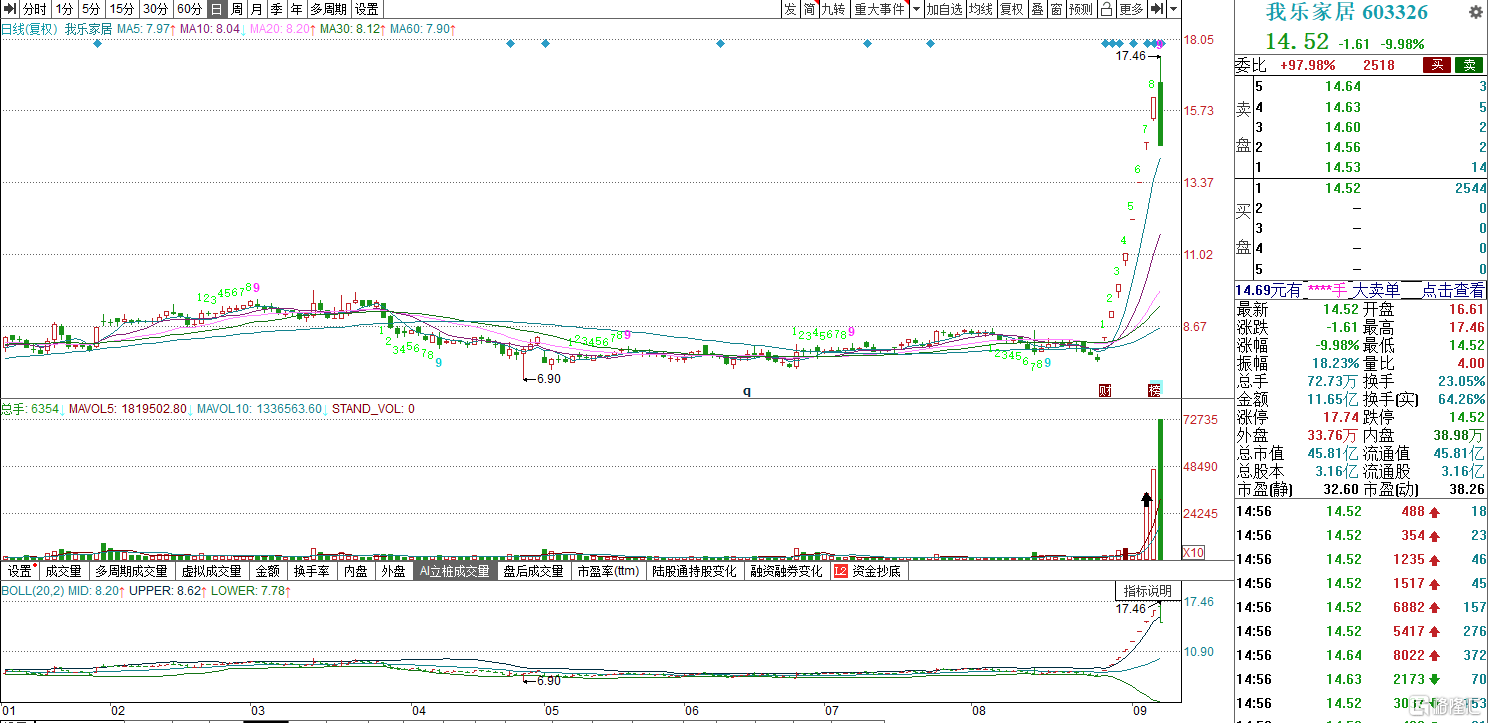Toggle 复权 price adjustment

(1011, 9)
